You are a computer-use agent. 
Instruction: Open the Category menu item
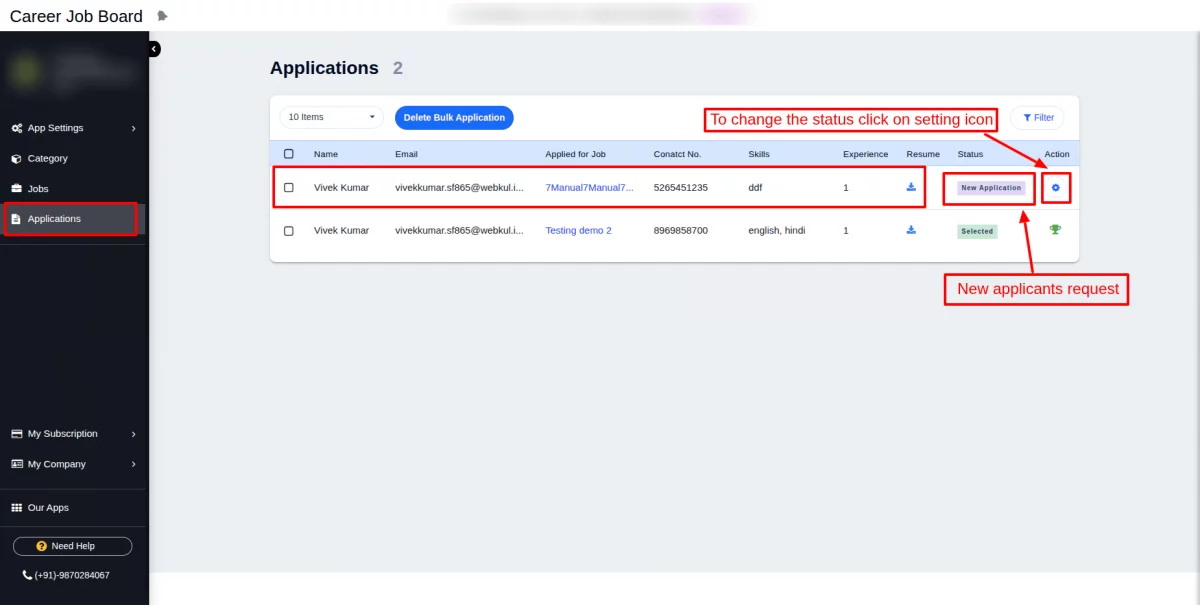click(x=74, y=158)
